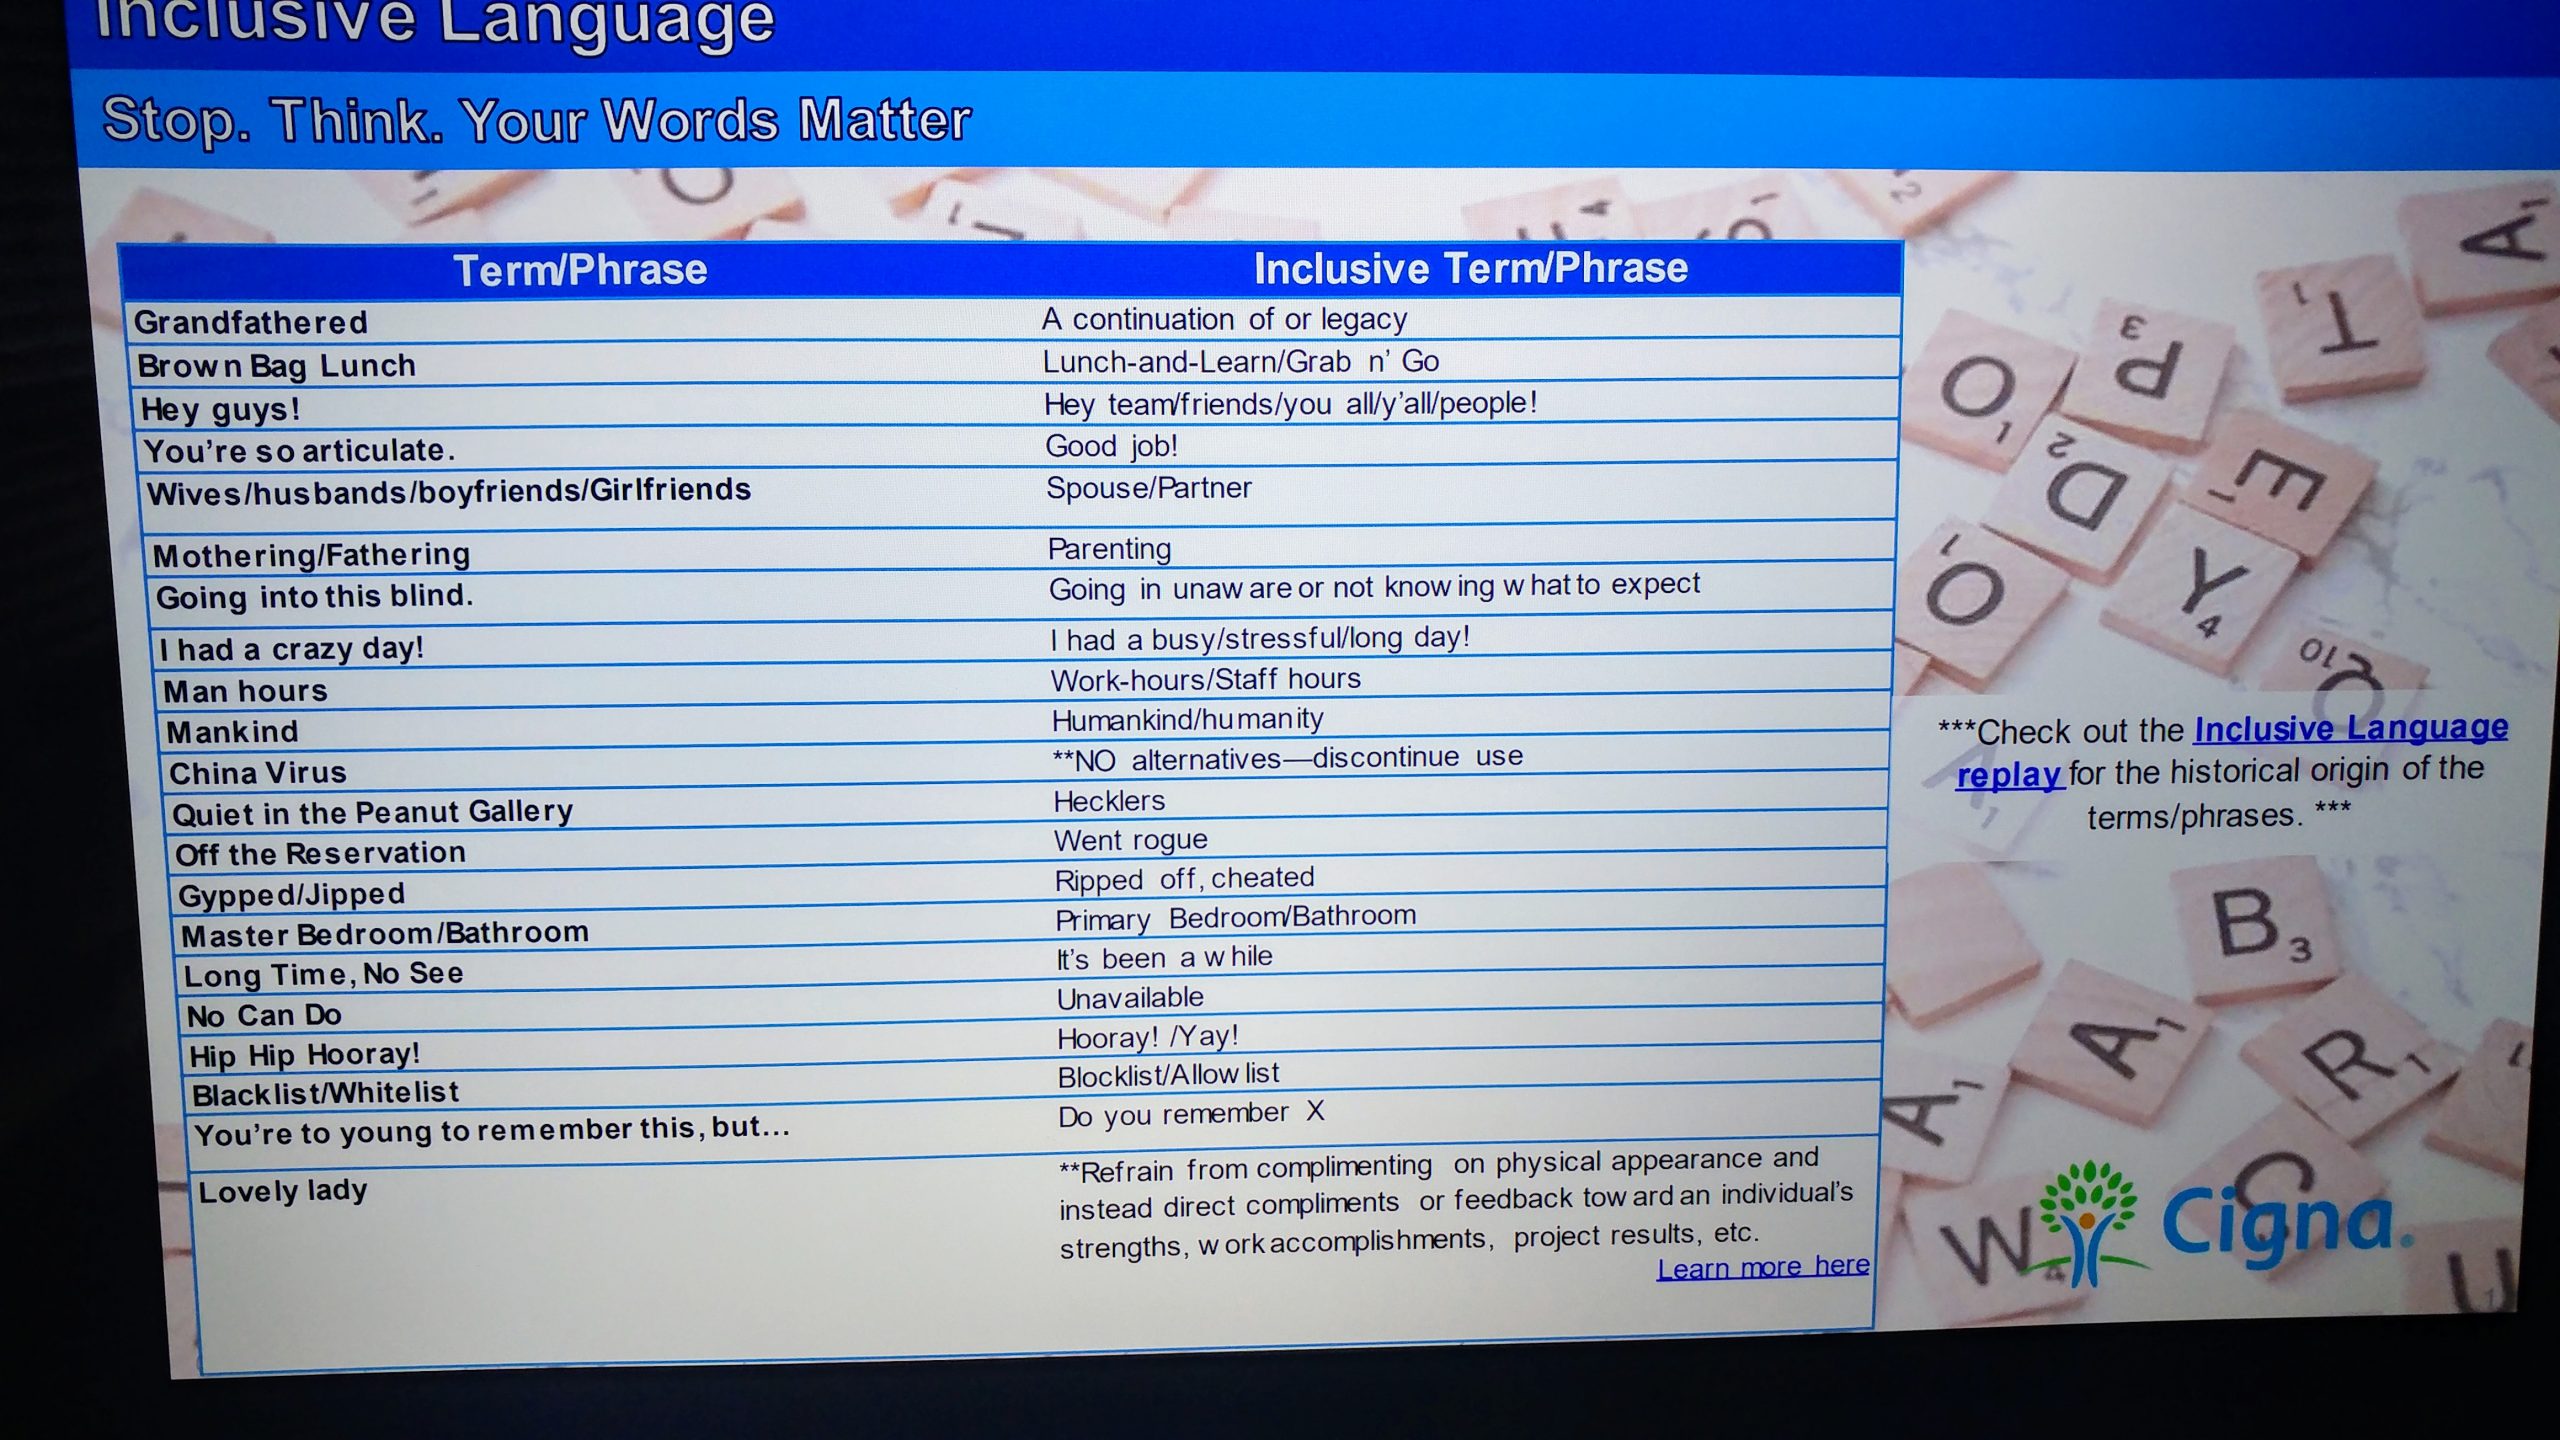Select the Lovely lady table cell
This screenshot has width=2560, height=1440.
tap(284, 1189)
